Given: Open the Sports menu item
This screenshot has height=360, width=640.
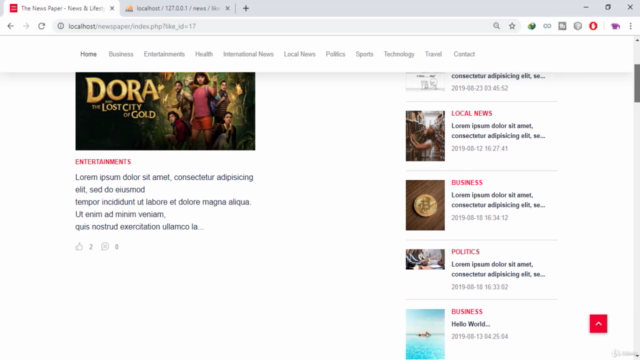Looking at the screenshot, I should point(364,54).
